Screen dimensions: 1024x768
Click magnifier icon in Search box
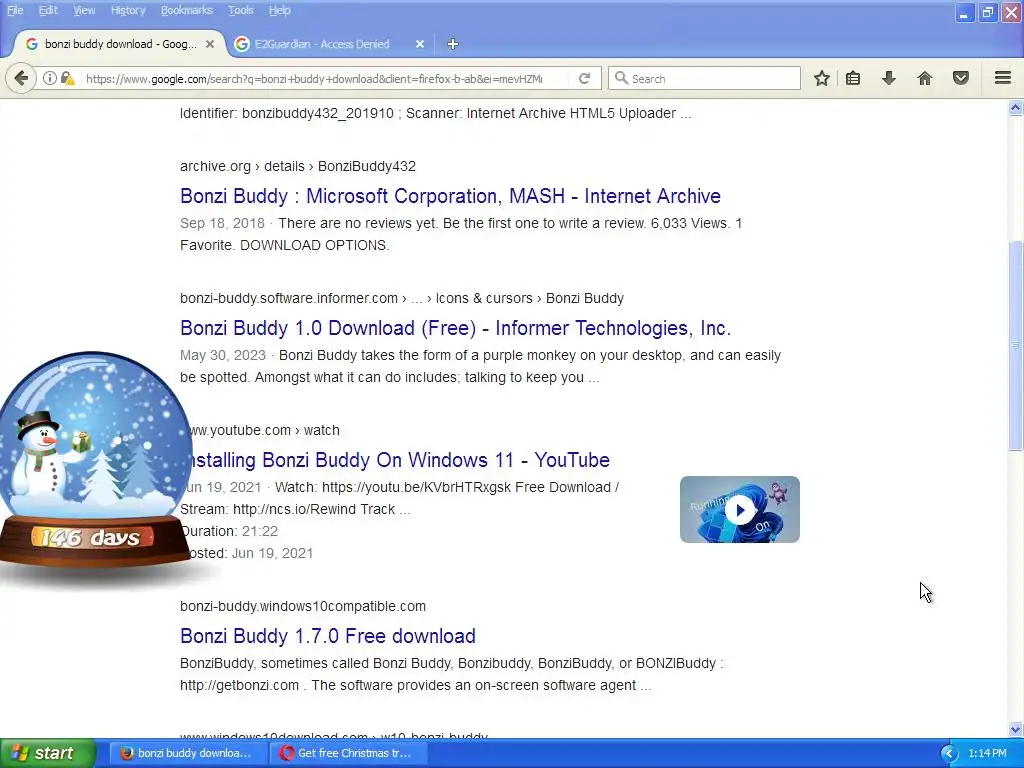[x=621, y=78]
